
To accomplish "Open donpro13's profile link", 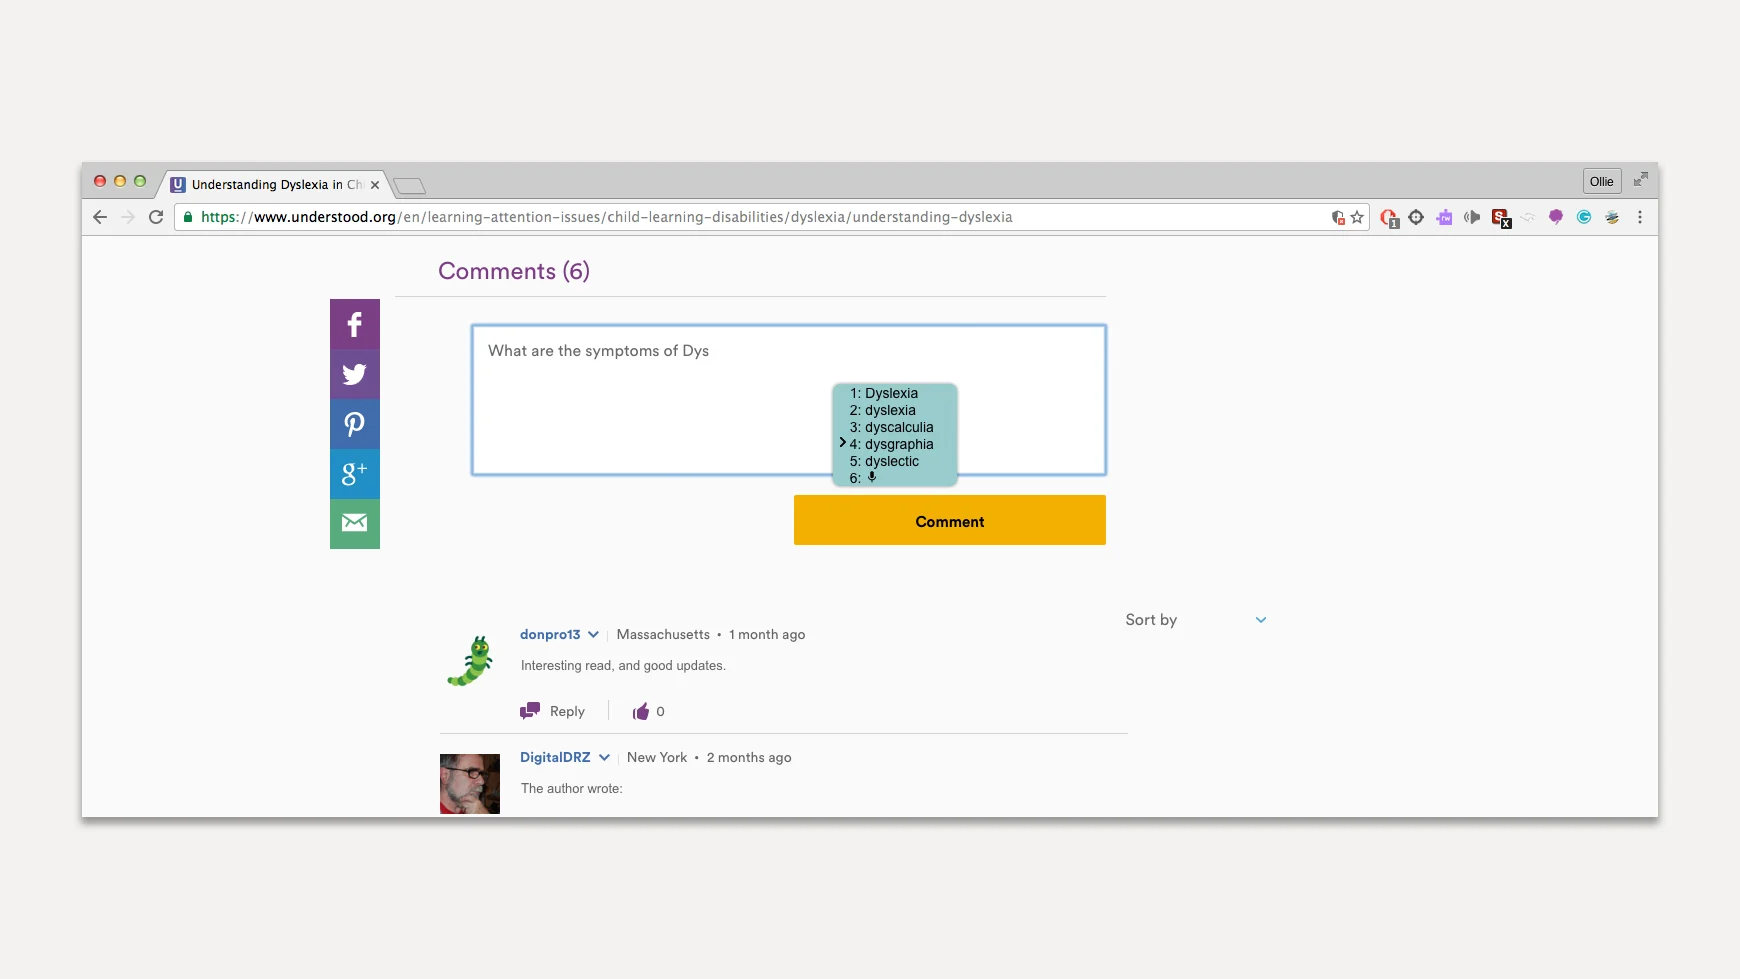I will [x=550, y=635].
